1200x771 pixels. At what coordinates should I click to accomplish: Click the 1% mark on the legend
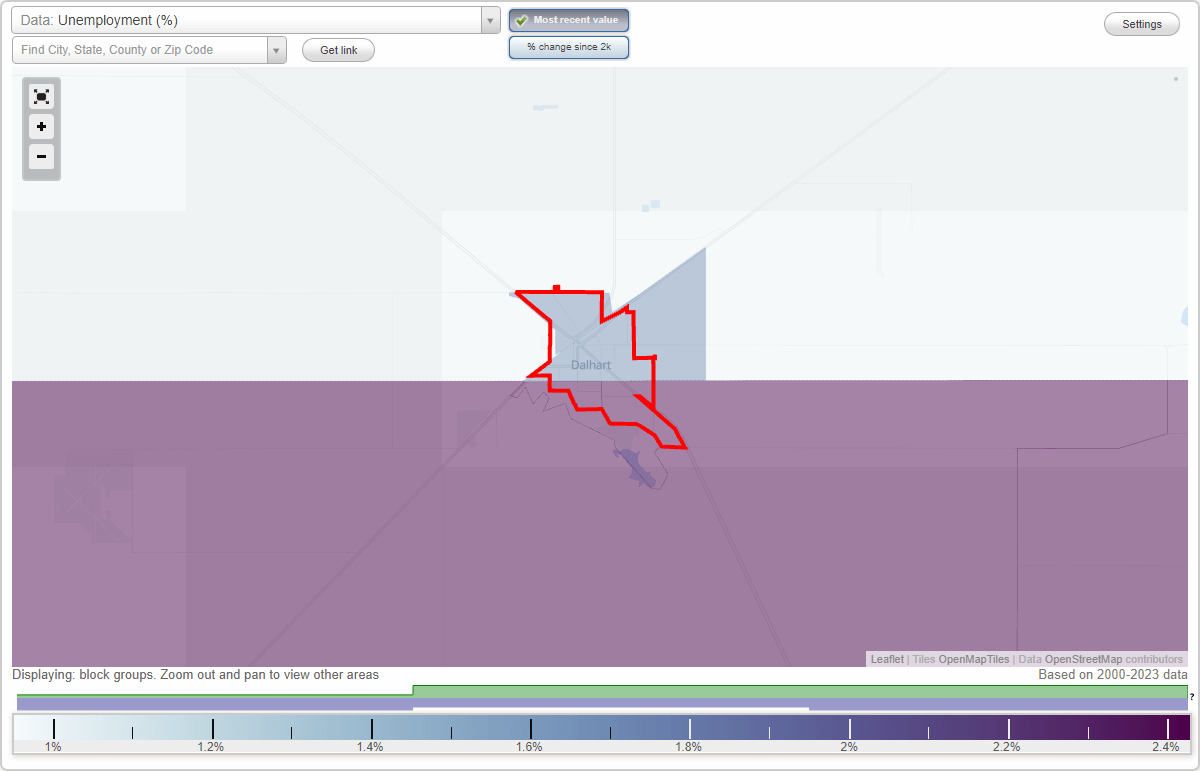53,747
